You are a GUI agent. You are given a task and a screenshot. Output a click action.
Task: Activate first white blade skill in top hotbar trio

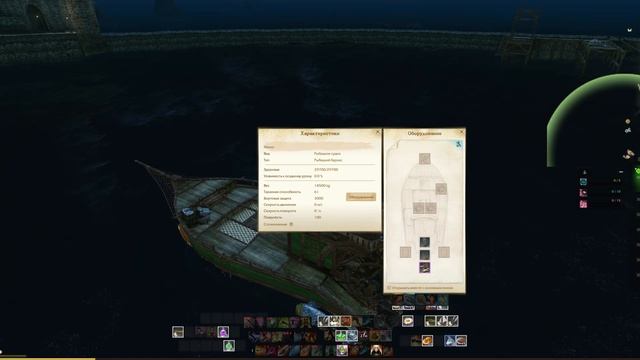[x=323, y=321]
